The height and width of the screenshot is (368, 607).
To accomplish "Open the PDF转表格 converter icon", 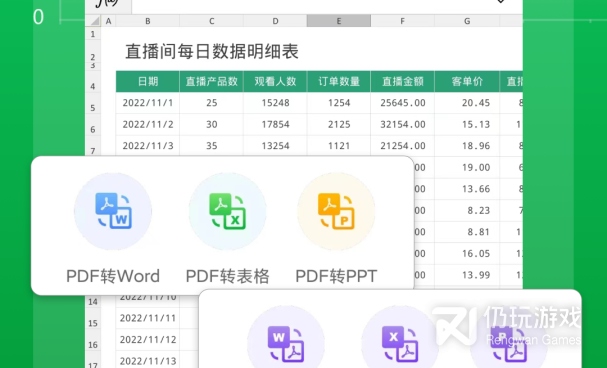I will pos(228,211).
